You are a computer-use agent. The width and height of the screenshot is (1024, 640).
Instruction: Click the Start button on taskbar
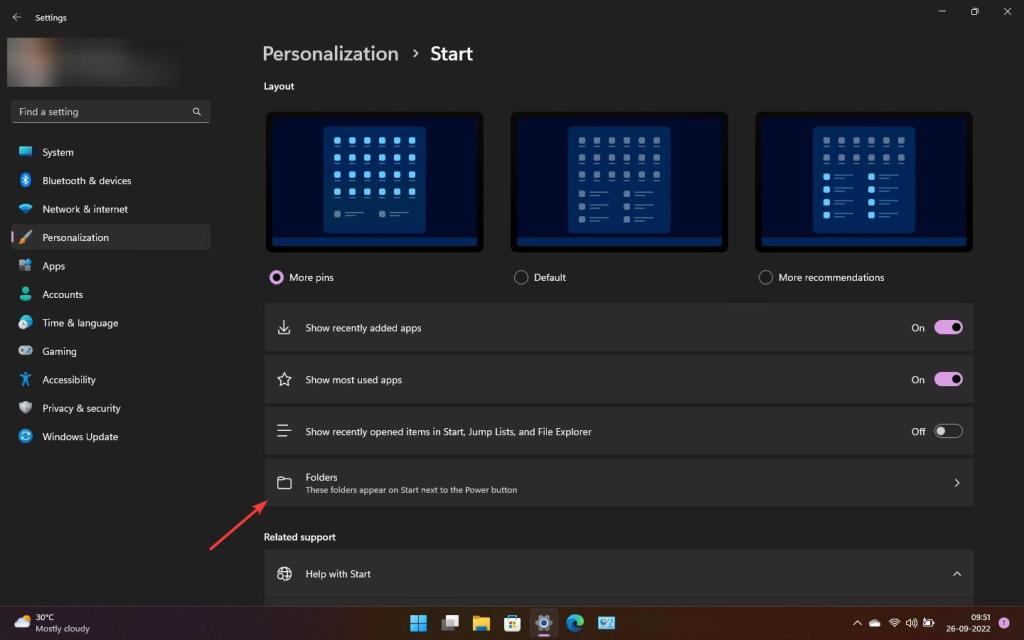click(419, 623)
